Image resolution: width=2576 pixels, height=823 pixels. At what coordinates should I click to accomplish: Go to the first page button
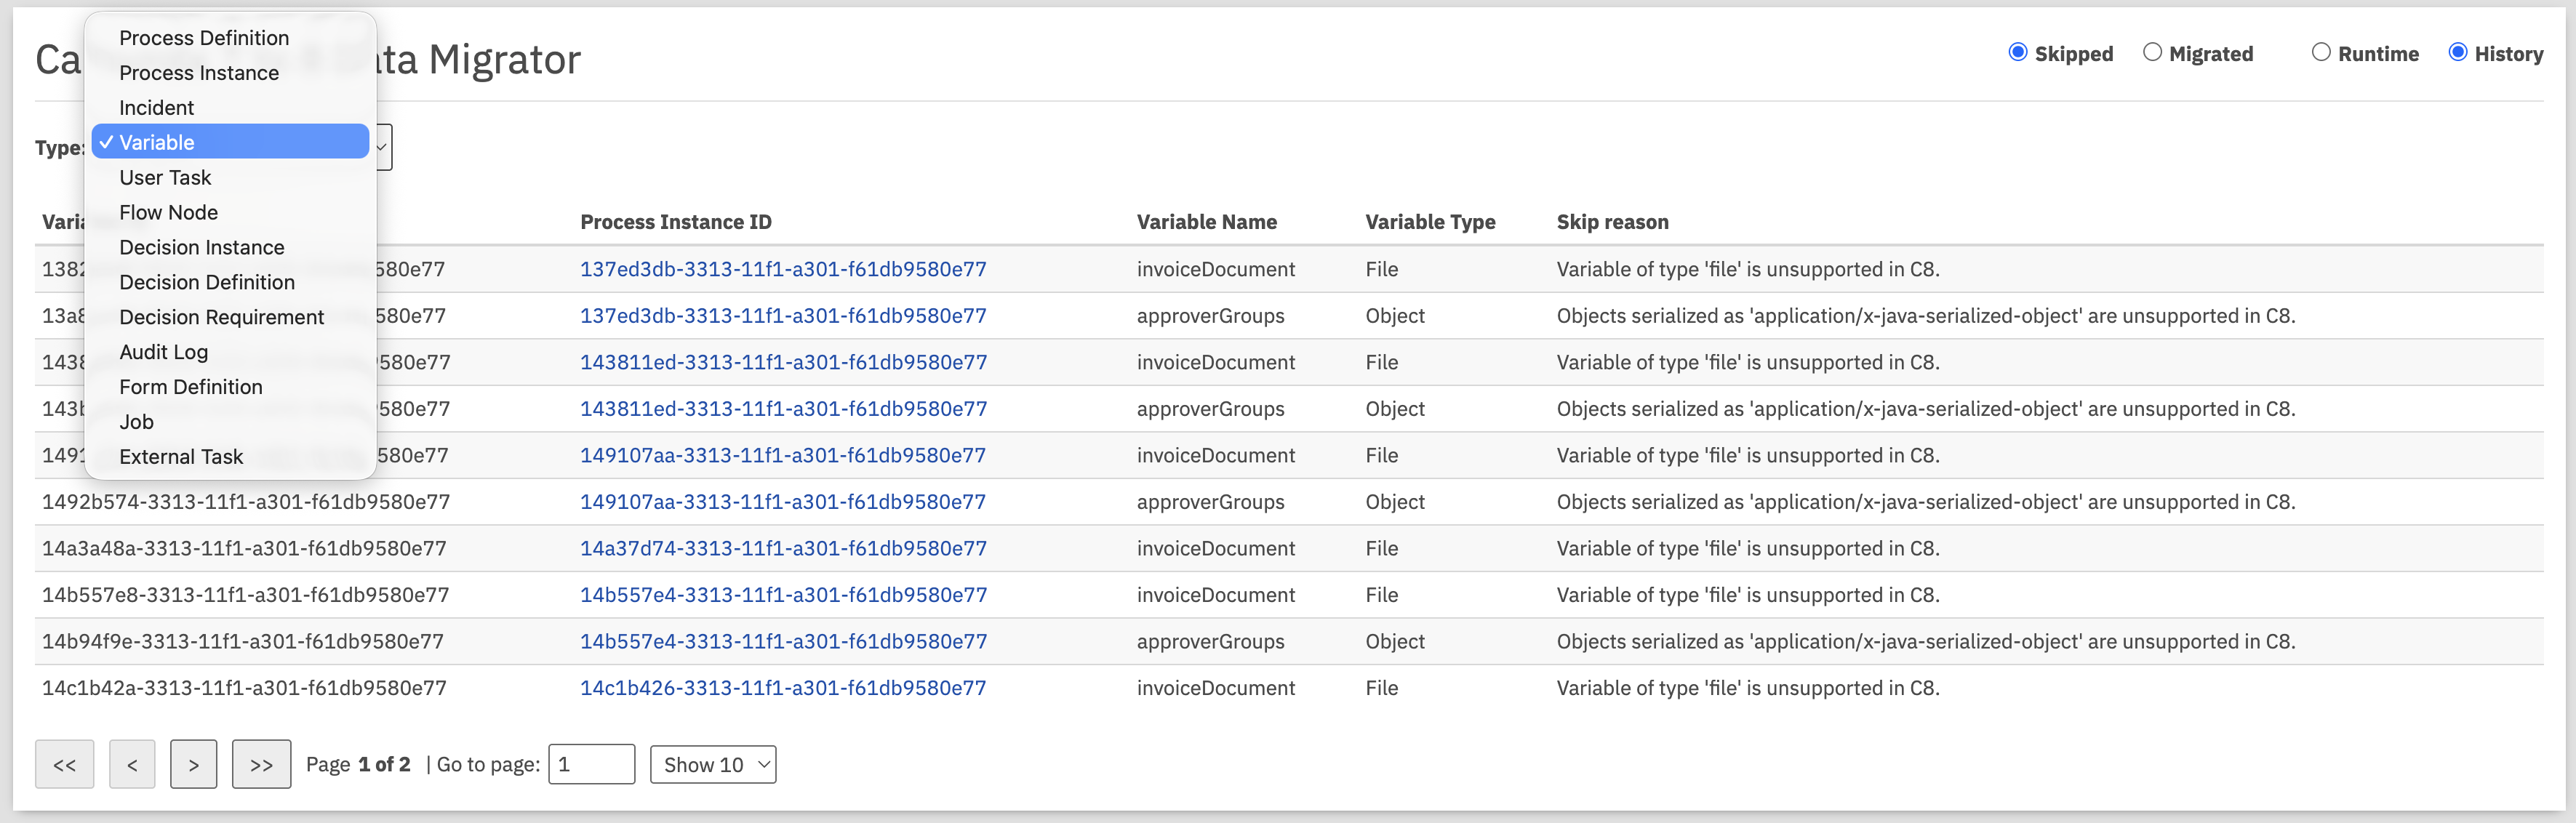tap(64, 765)
